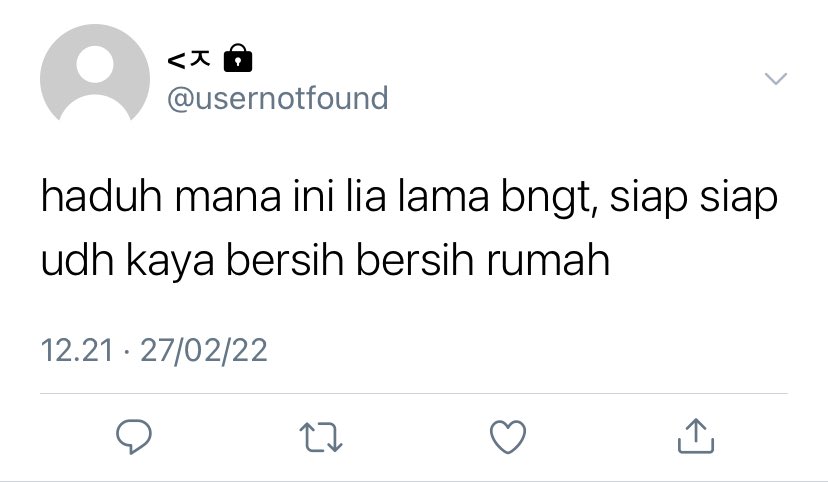Click the 12.21 time stamp

point(77,351)
